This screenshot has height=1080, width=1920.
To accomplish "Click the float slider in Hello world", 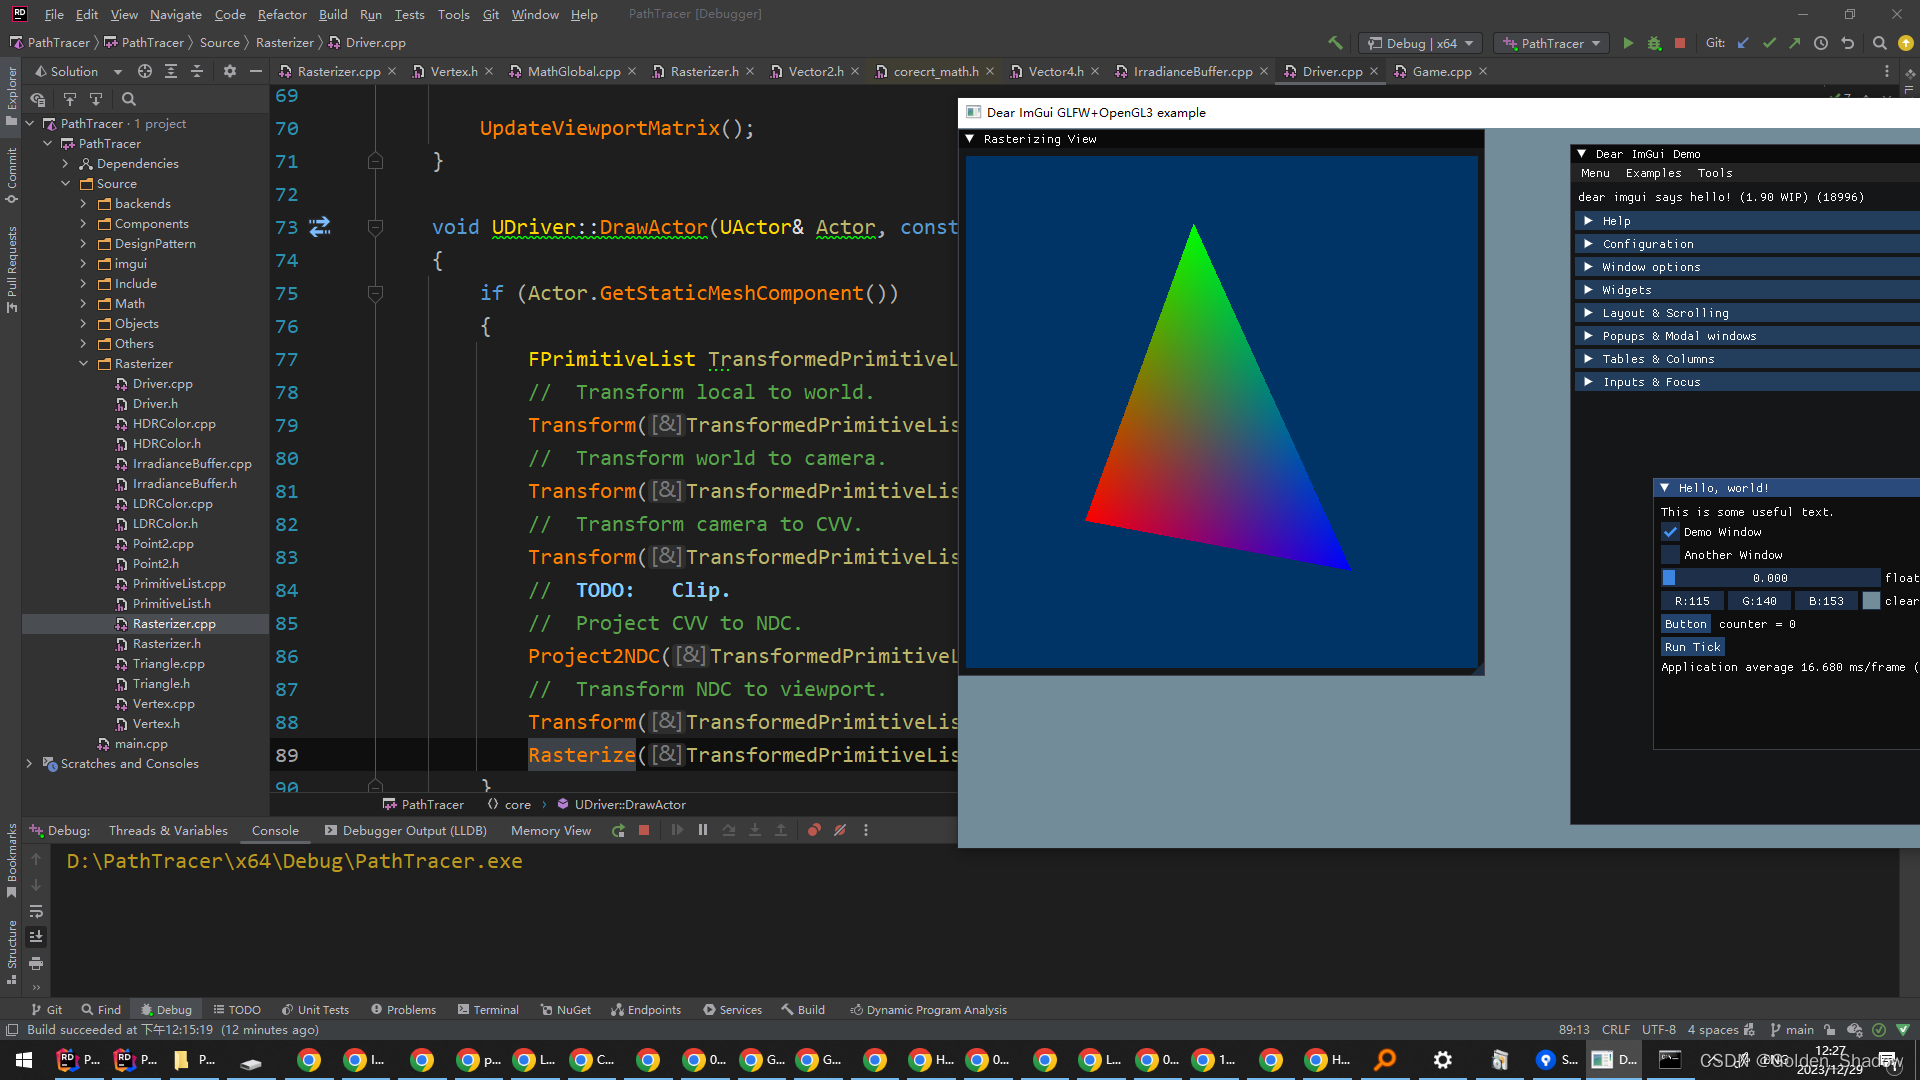I will point(1770,578).
